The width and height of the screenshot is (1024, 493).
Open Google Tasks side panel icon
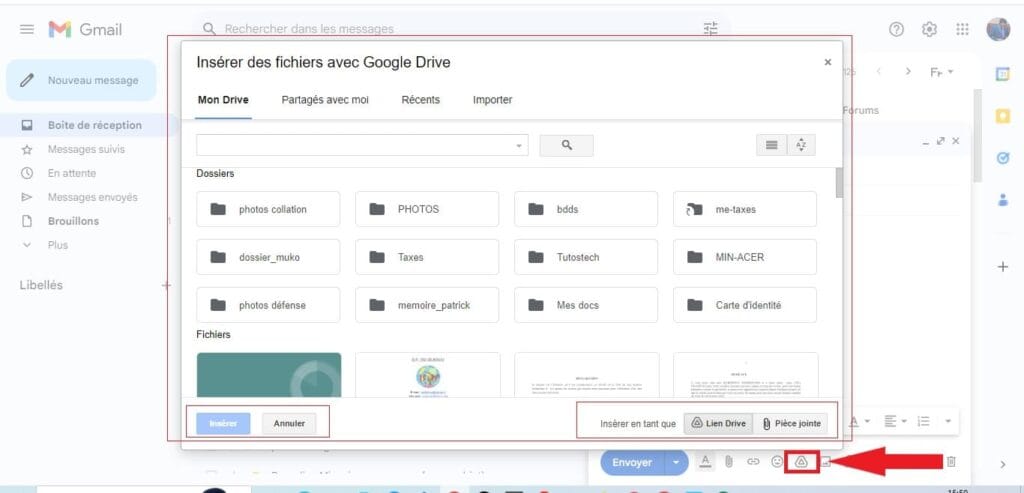(x=1002, y=159)
